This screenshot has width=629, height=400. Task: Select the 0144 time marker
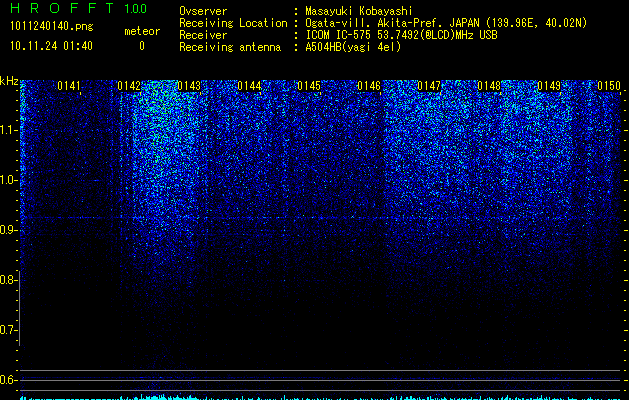pos(249,86)
